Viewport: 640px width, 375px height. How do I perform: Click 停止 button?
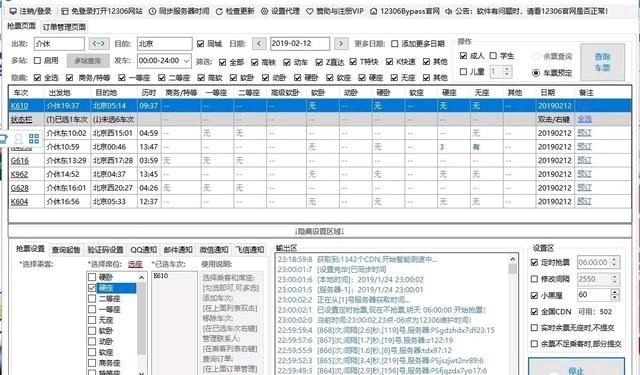pyautogui.click(x=576, y=367)
